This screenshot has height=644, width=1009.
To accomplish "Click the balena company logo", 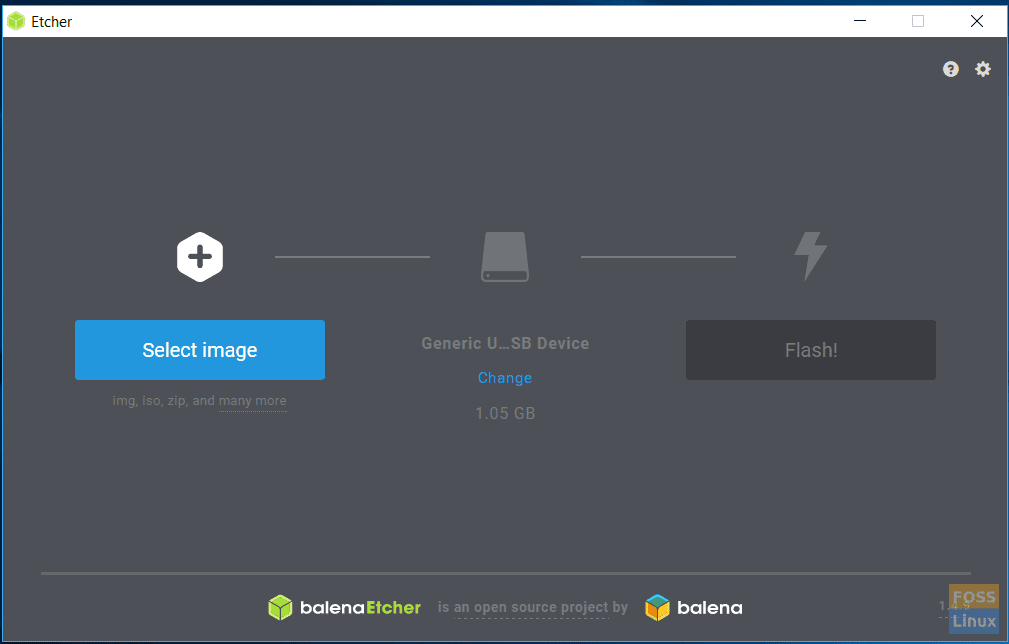I will [694, 607].
